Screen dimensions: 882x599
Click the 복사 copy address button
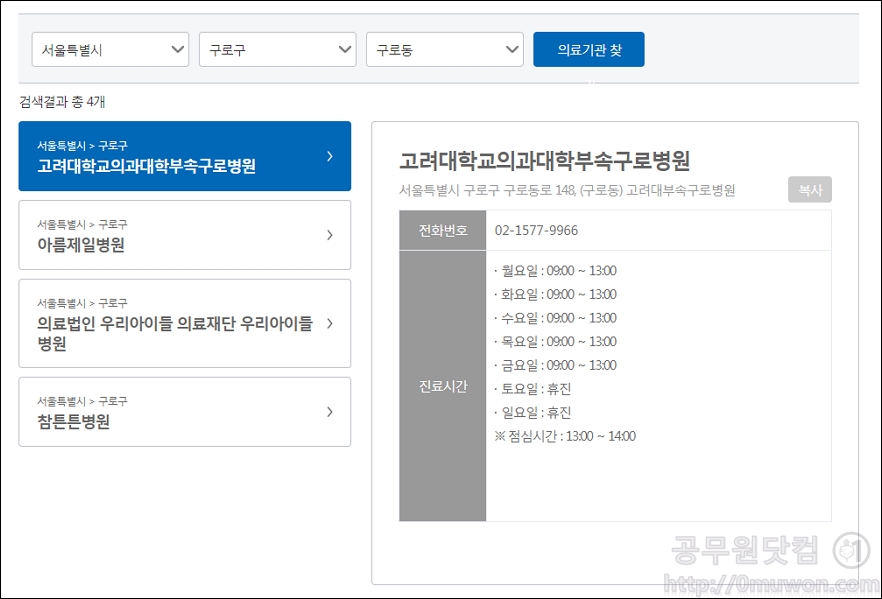click(x=809, y=190)
